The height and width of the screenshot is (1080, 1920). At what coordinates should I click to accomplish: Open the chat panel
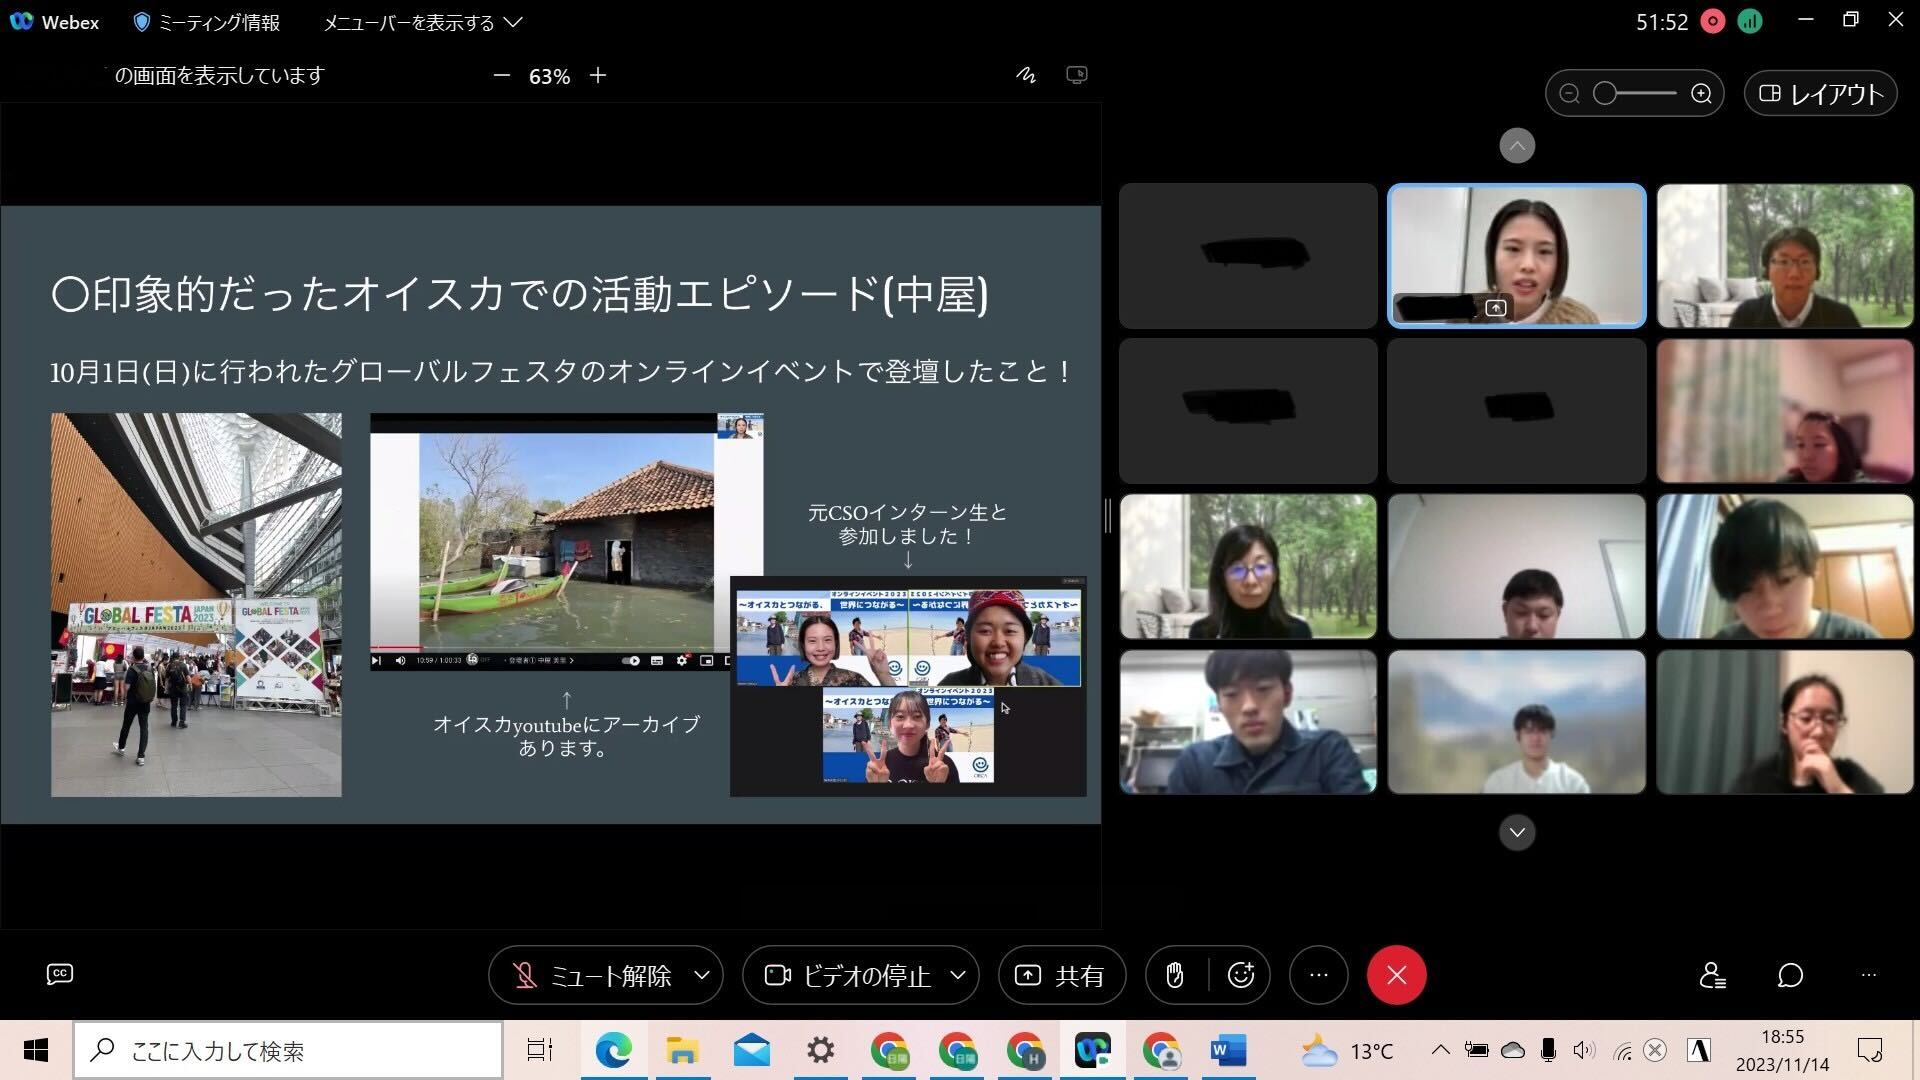pyautogui.click(x=1790, y=975)
